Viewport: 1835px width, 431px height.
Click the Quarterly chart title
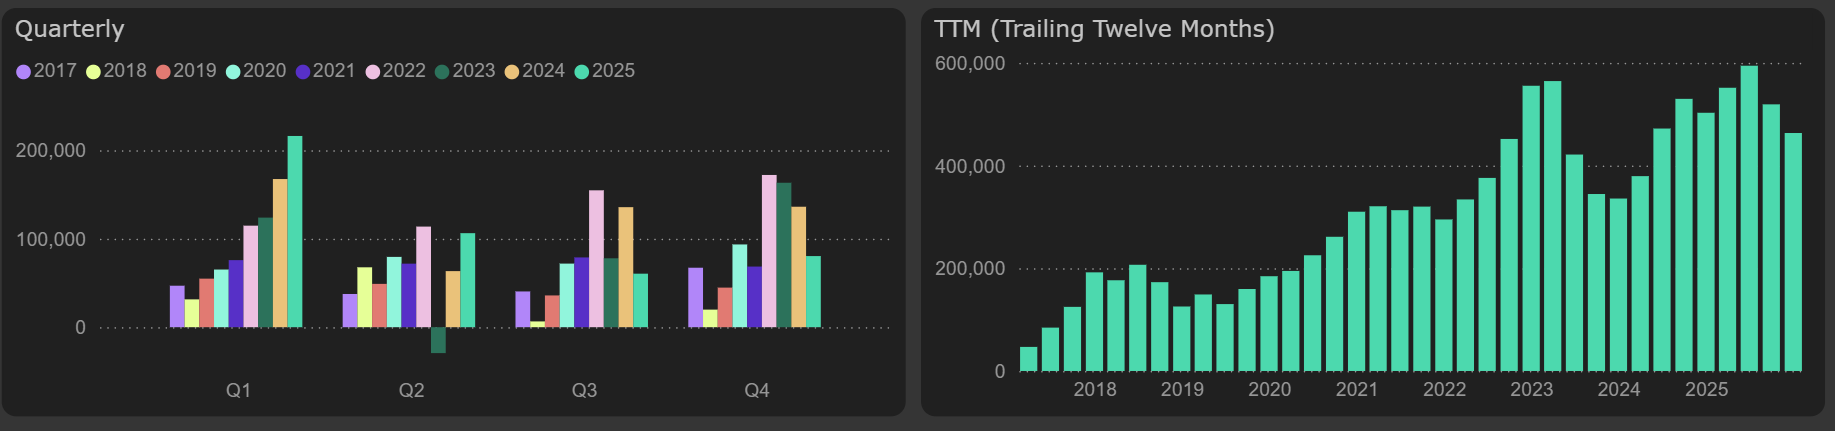point(70,29)
